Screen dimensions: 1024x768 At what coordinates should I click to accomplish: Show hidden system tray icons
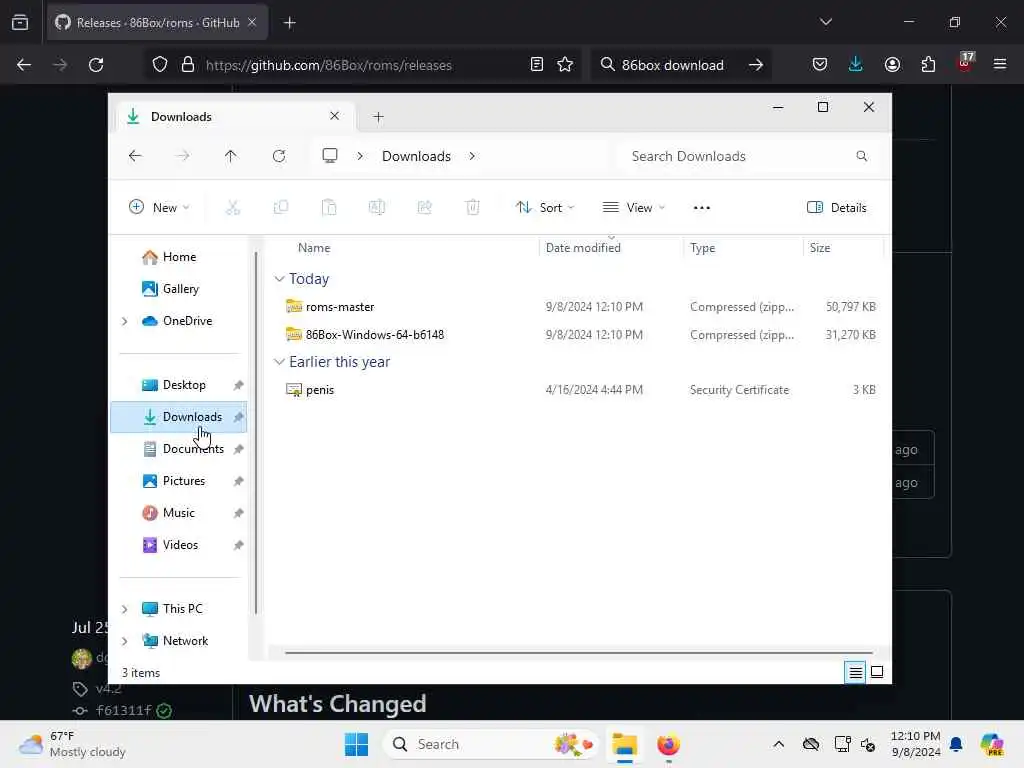[x=778, y=744]
